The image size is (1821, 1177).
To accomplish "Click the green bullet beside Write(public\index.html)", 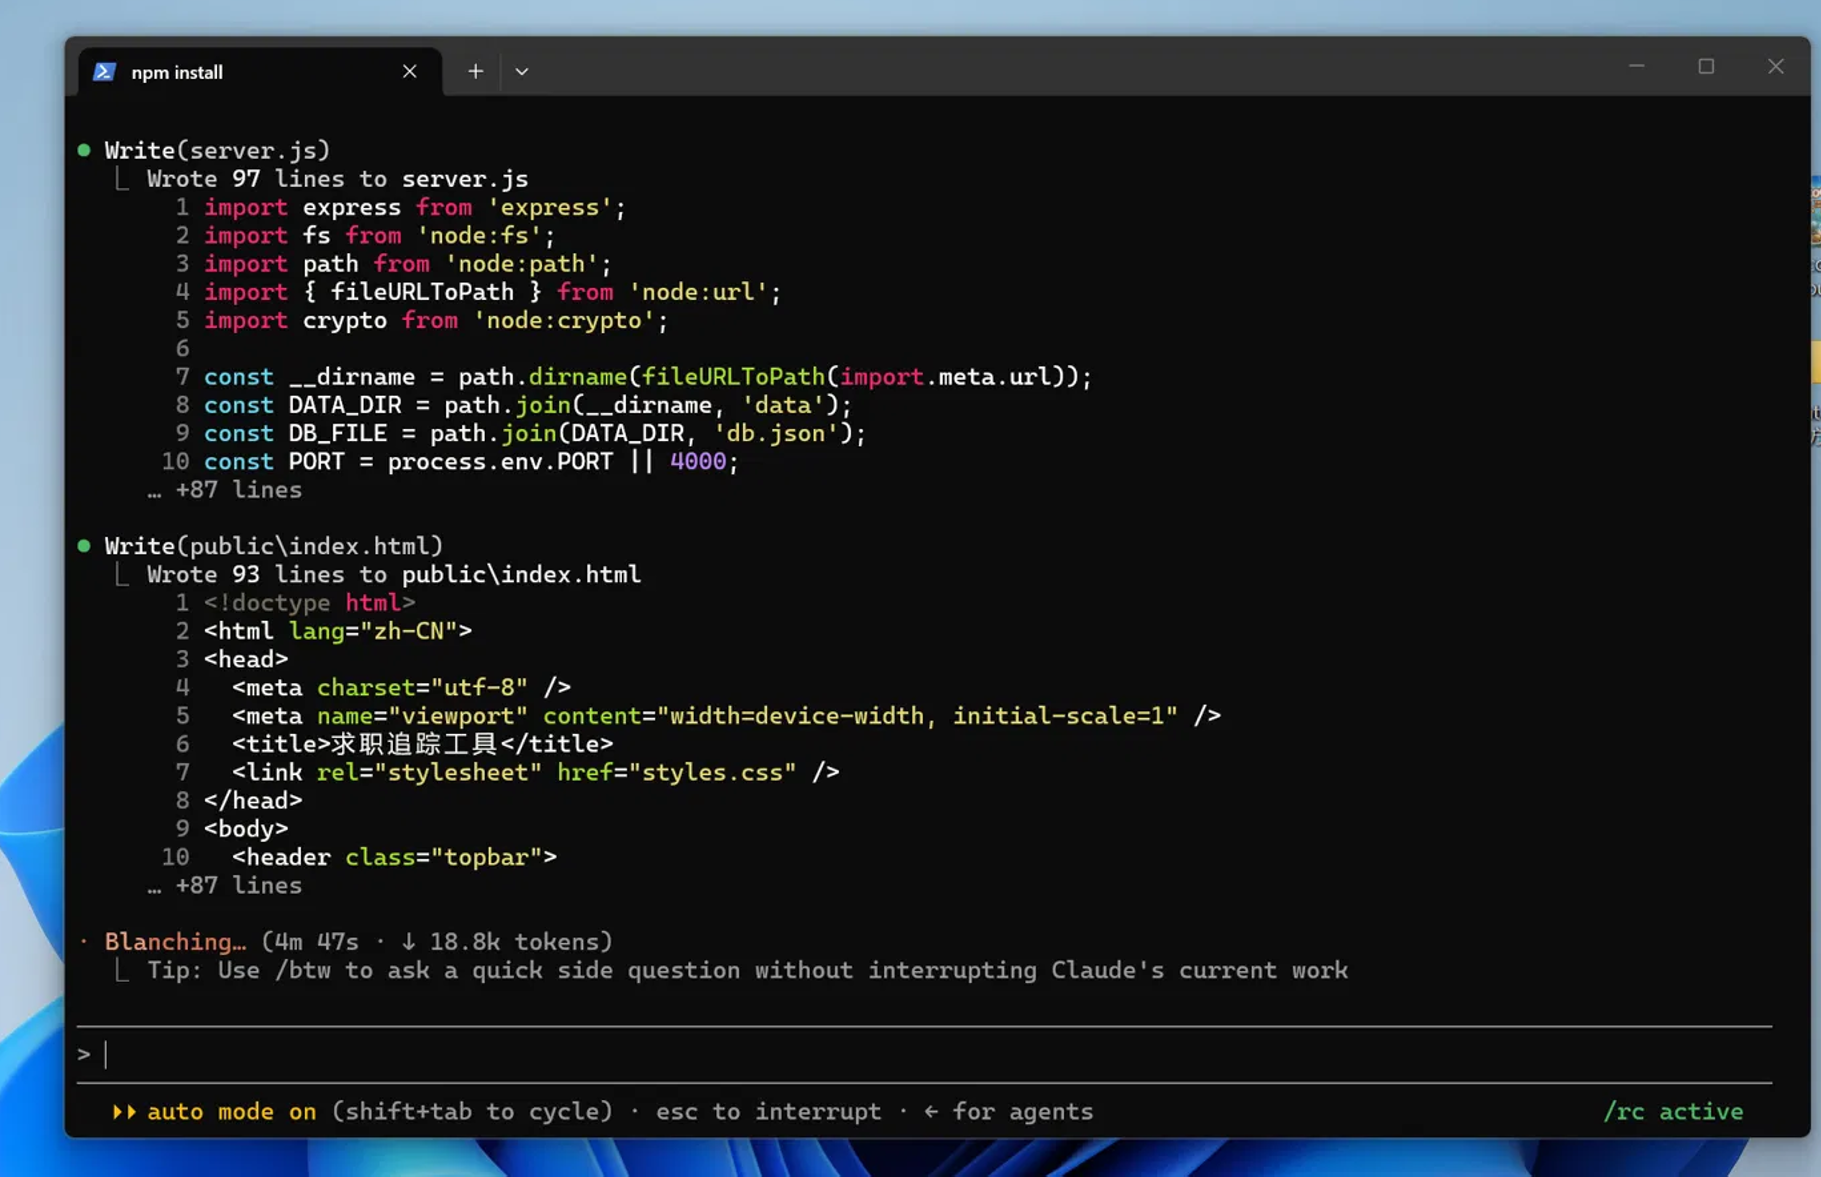I will pyautogui.click(x=84, y=546).
